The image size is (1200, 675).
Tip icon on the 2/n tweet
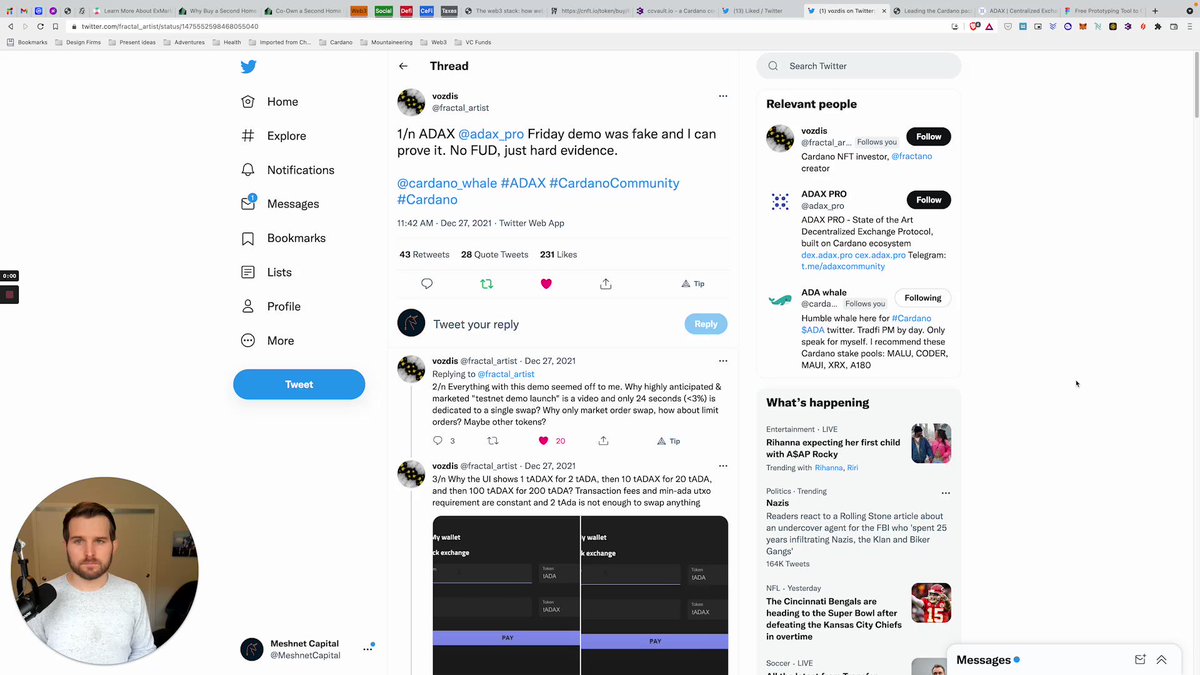(669, 441)
